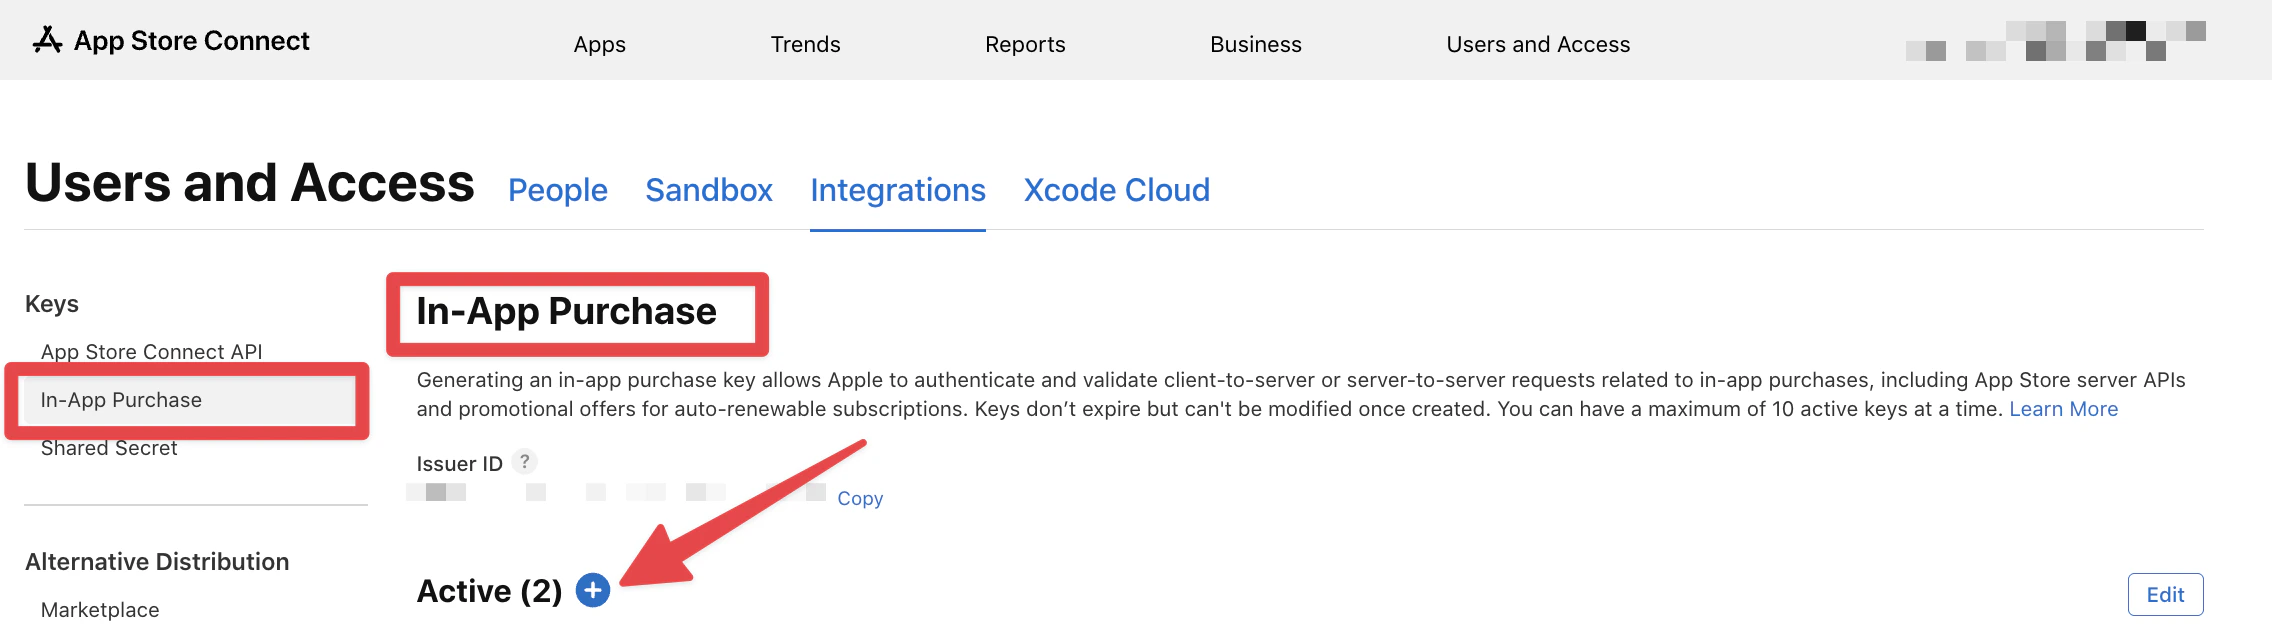Click the Alternative Distribution sidebar heading
Screen dimensions: 2272x637
pos(157,562)
